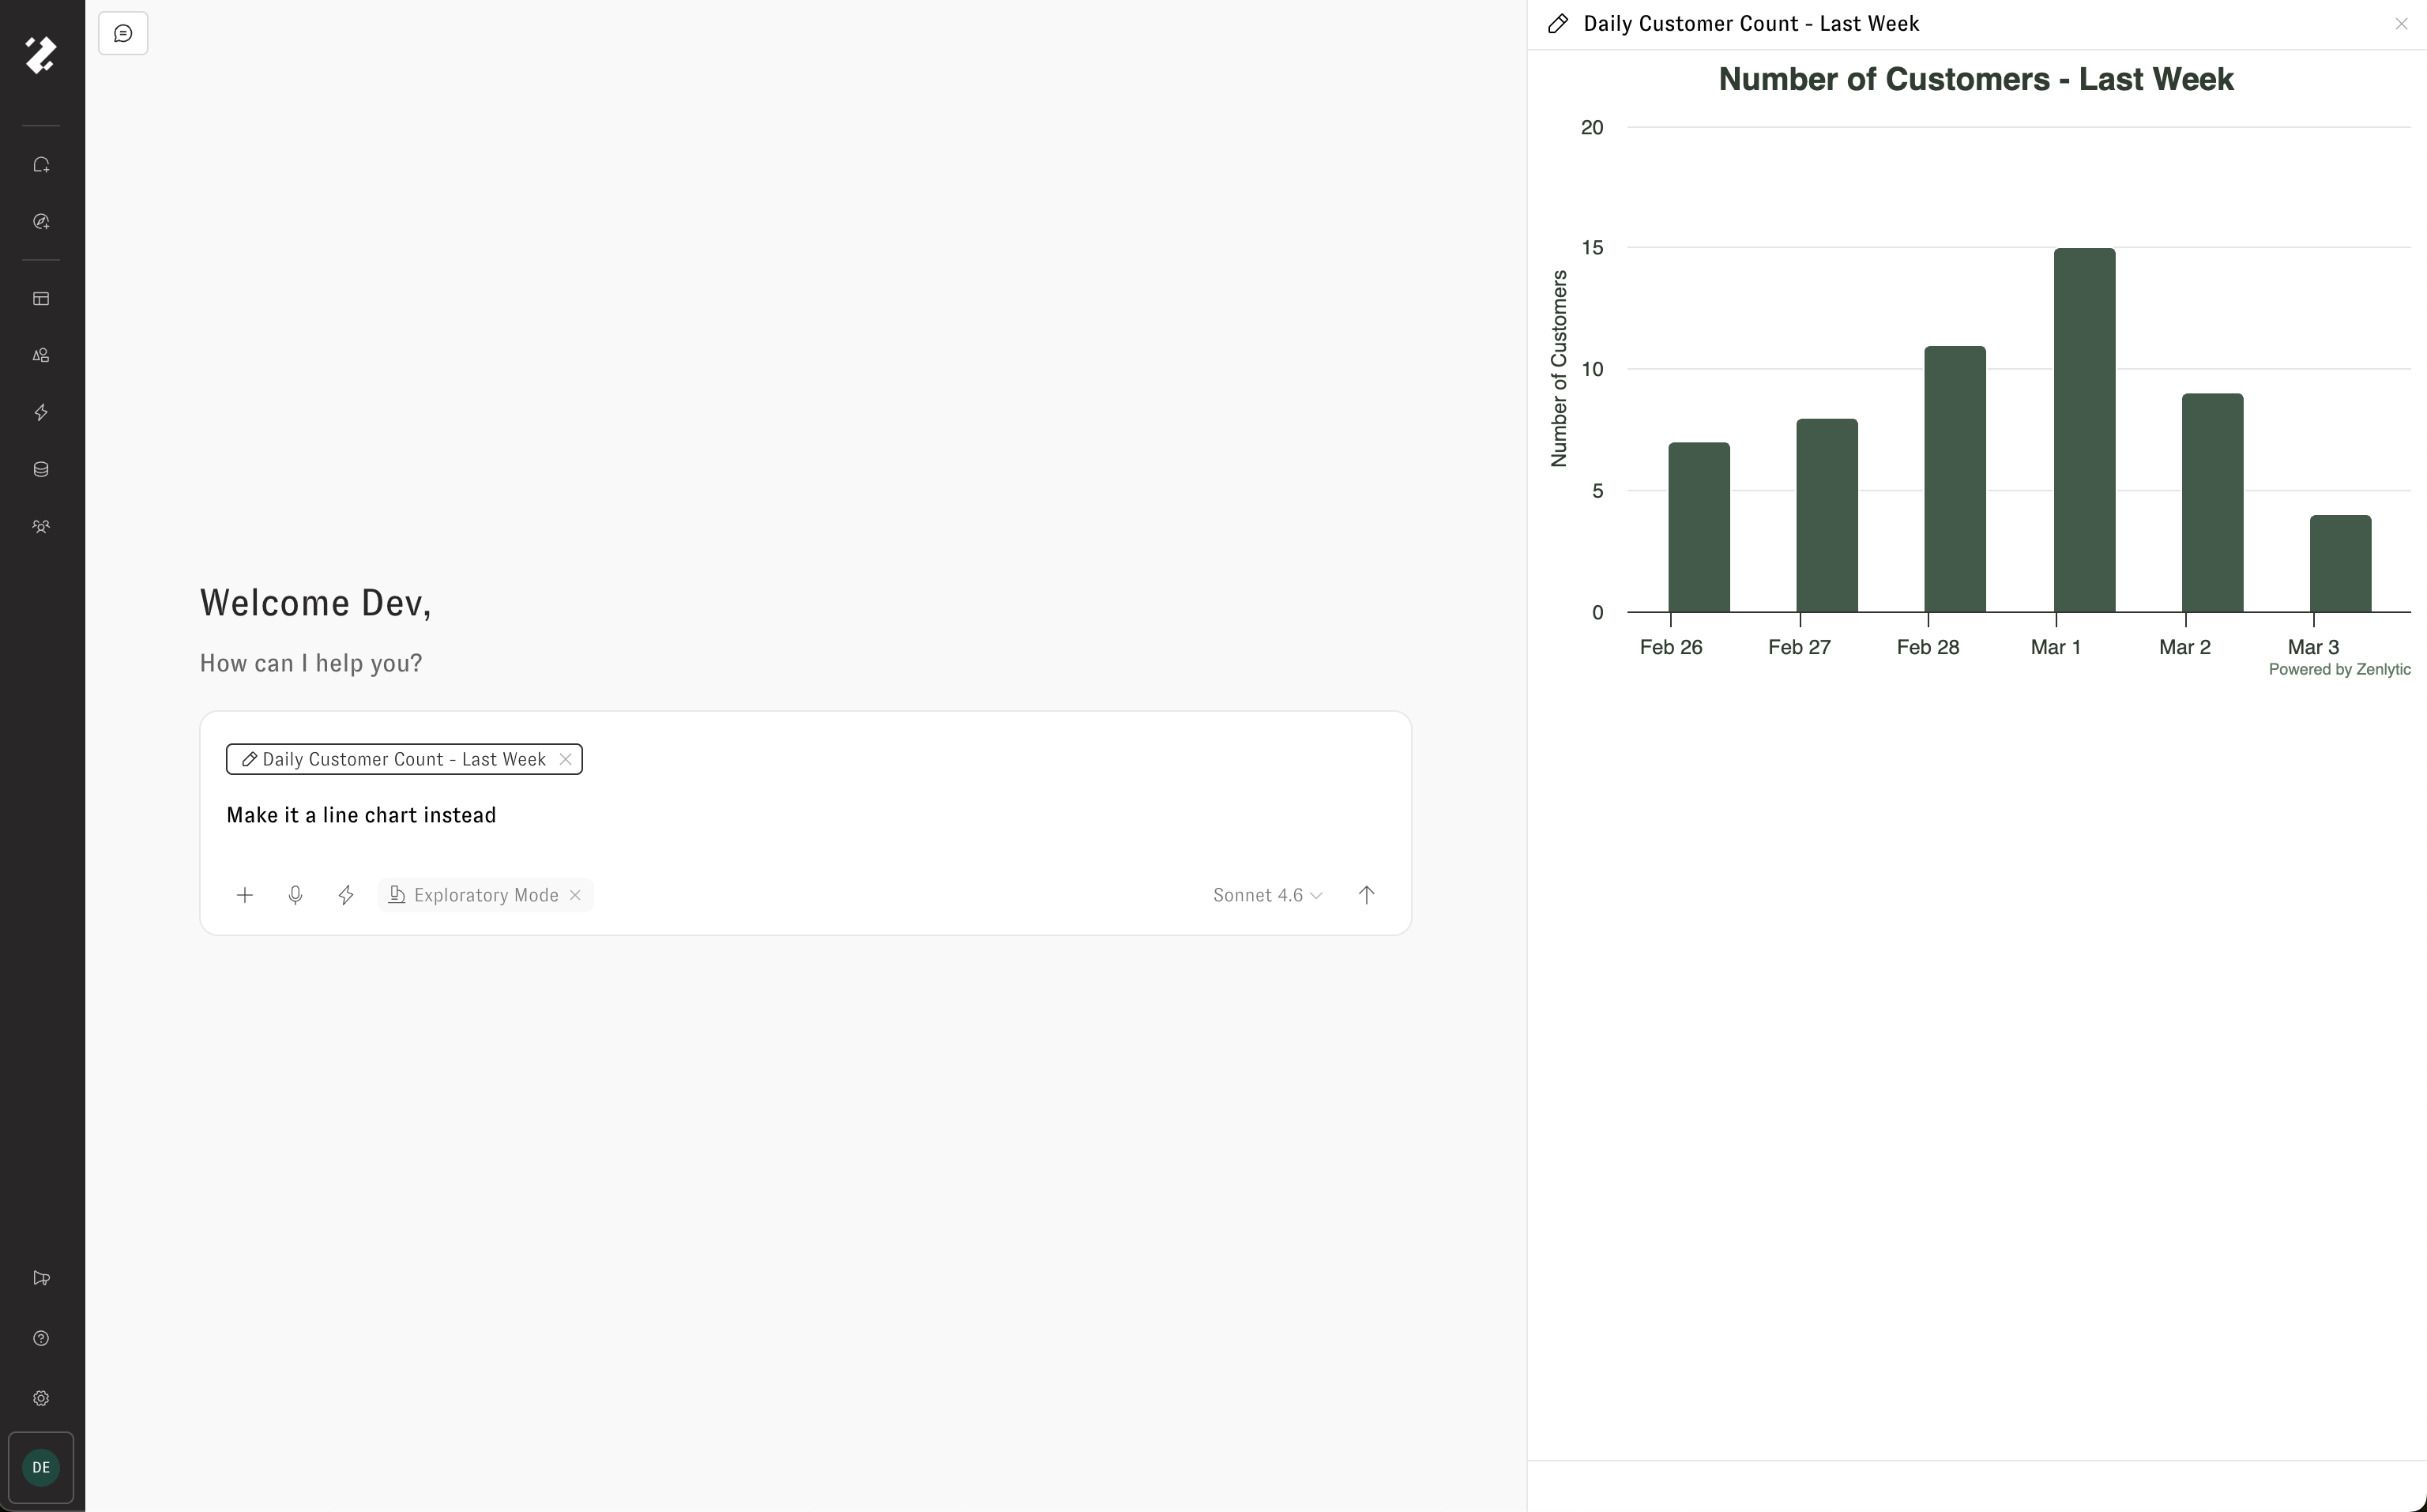Click the lightning bolt icon in prompt box
Viewport: 2427px width, 1512px height.
coord(346,895)
